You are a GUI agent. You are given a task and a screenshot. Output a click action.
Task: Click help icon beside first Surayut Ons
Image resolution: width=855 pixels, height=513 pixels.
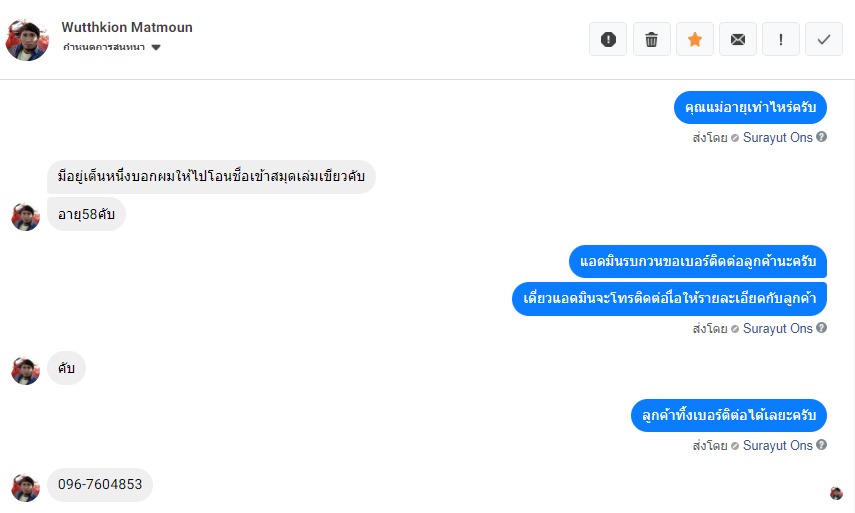click(822, 137)
